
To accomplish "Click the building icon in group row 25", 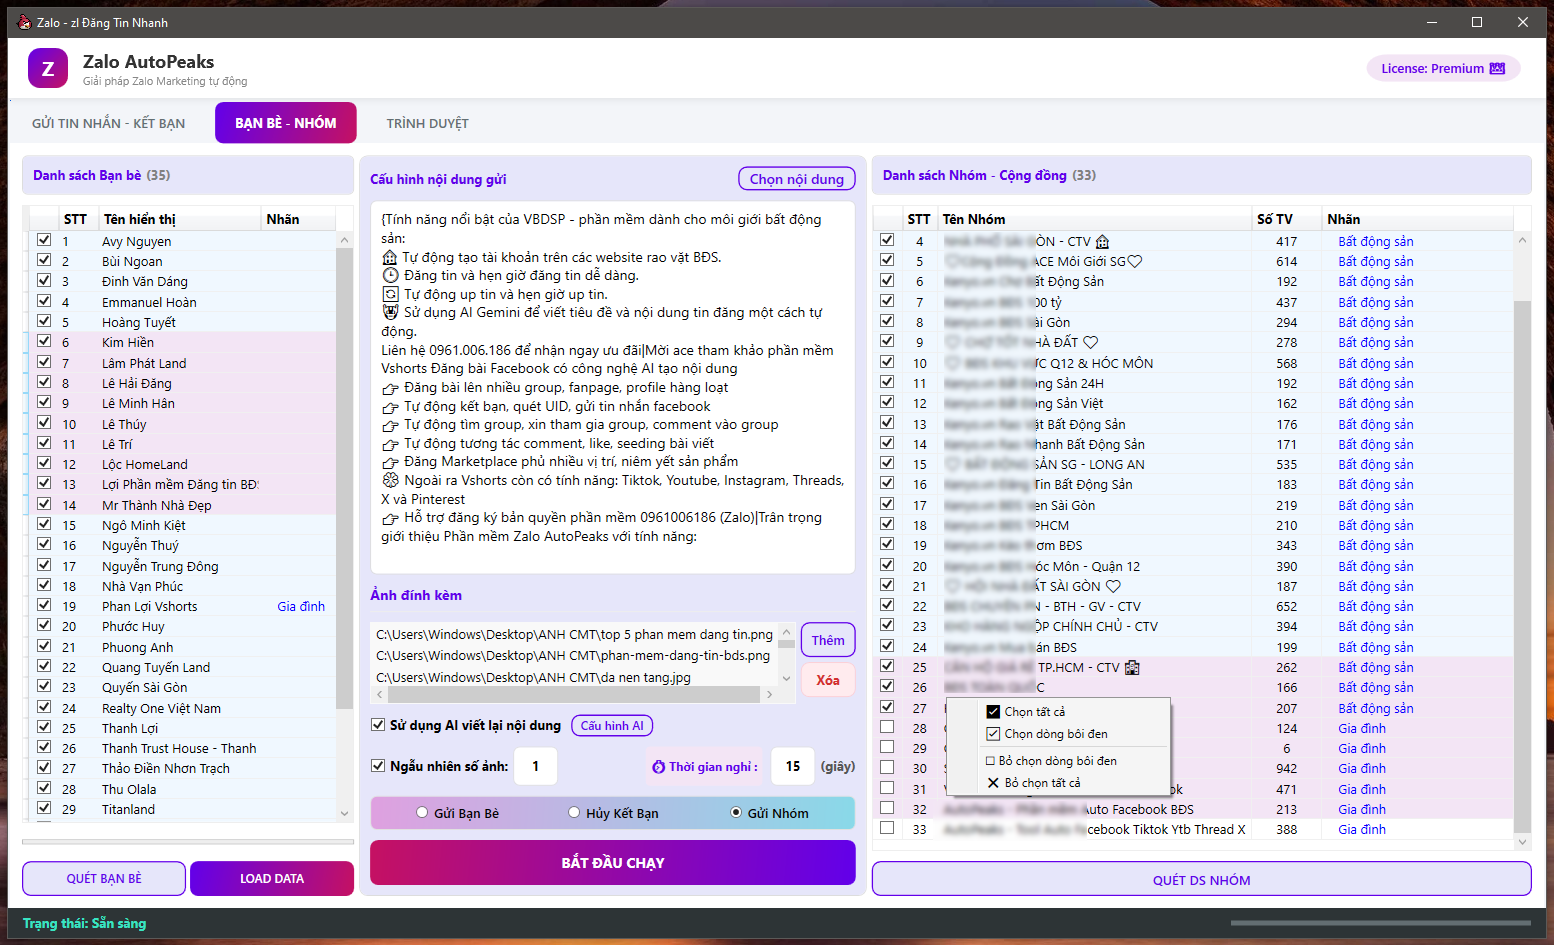I will tap(1132, 668).
